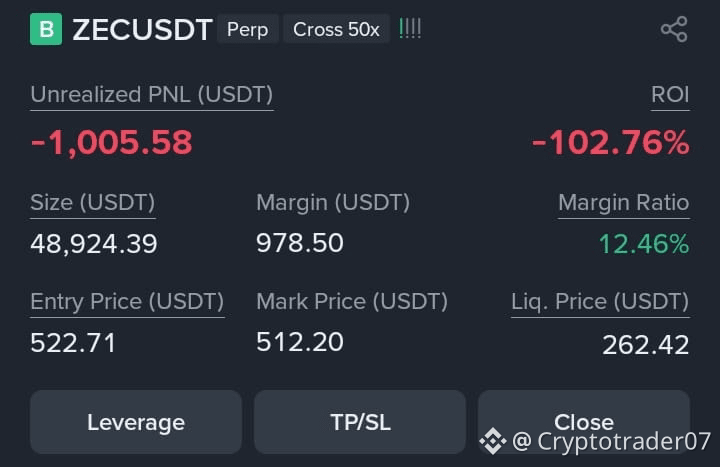This screenshot has height=467, width=720.
Task: Tap the 262.42 liquidation price value
Action: (x=646, y=344)
